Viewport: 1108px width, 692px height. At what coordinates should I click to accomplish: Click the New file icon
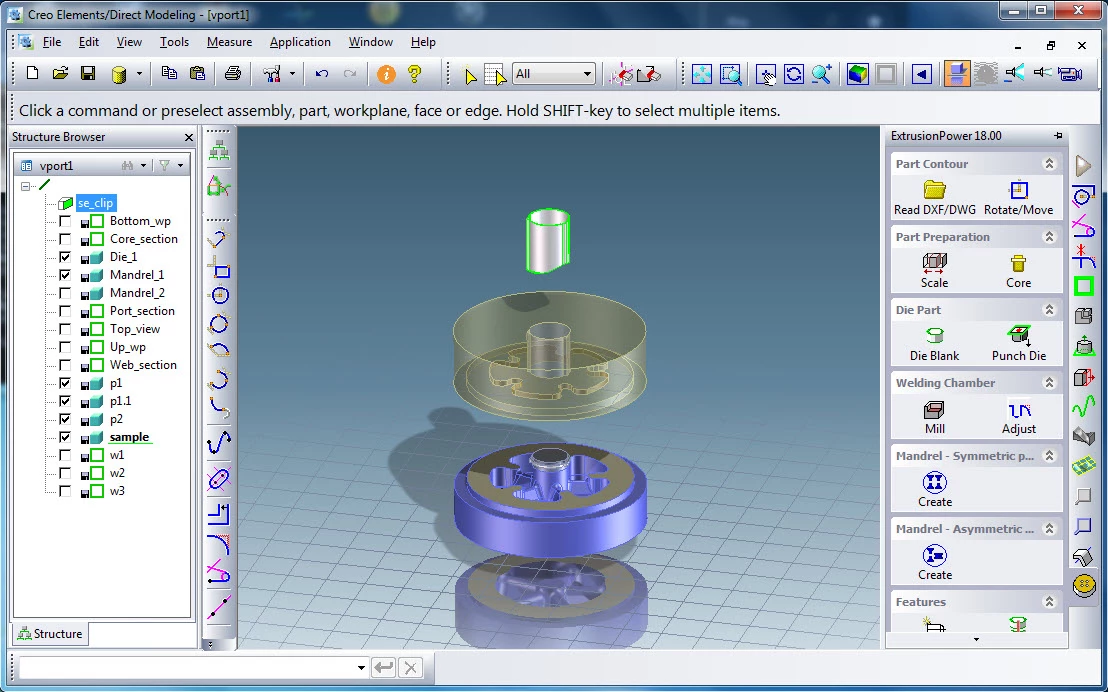coord(32,74)
